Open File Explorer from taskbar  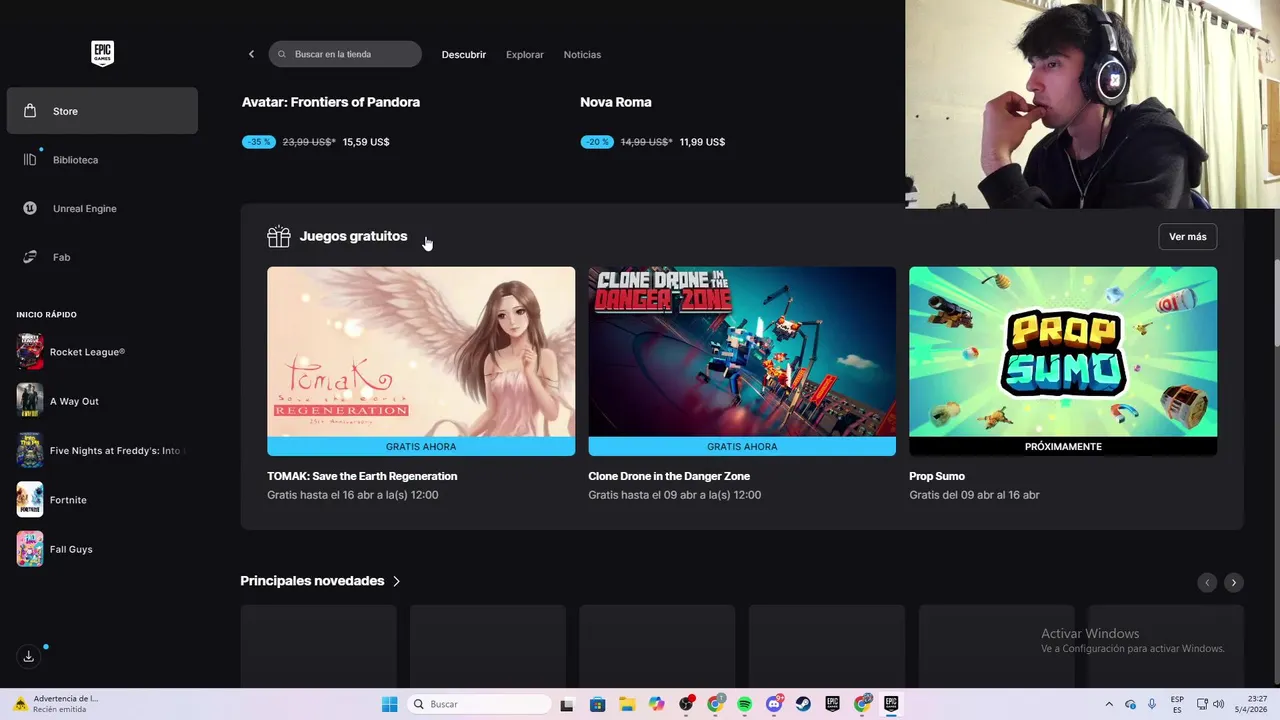(x=627, y=704)
